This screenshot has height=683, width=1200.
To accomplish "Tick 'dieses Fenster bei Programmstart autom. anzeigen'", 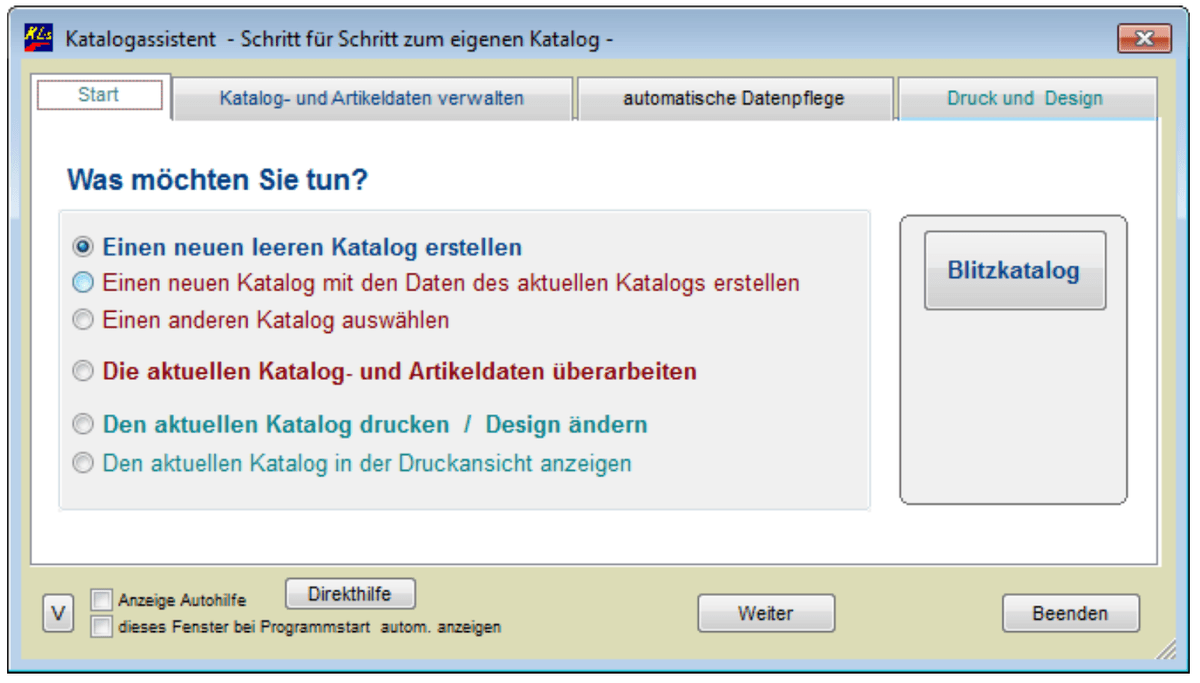I will 101,627.
